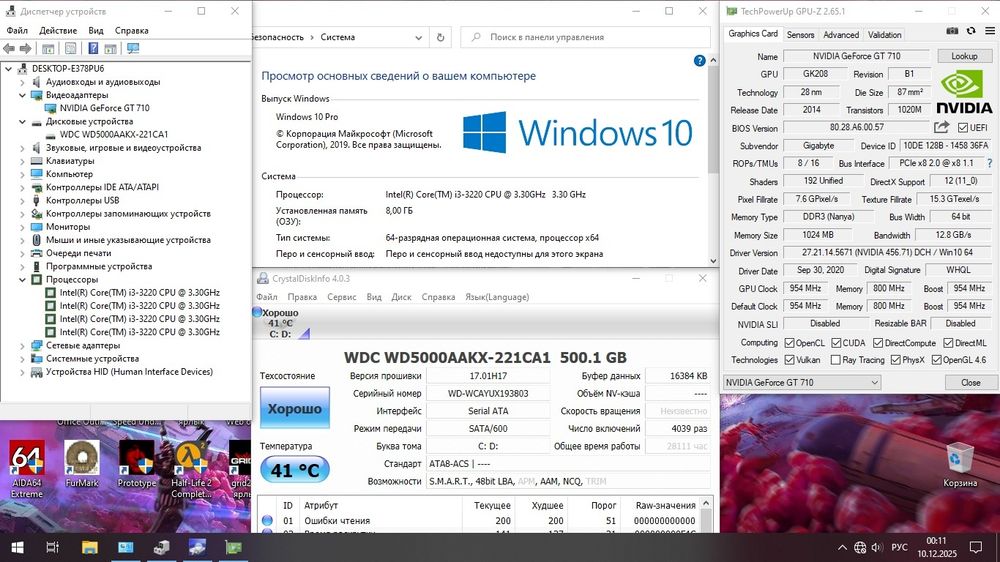Click the Back arrow in Device Manager toolbar
Viewport: 1000px width, 562px height.
click(x=9, y=48)
